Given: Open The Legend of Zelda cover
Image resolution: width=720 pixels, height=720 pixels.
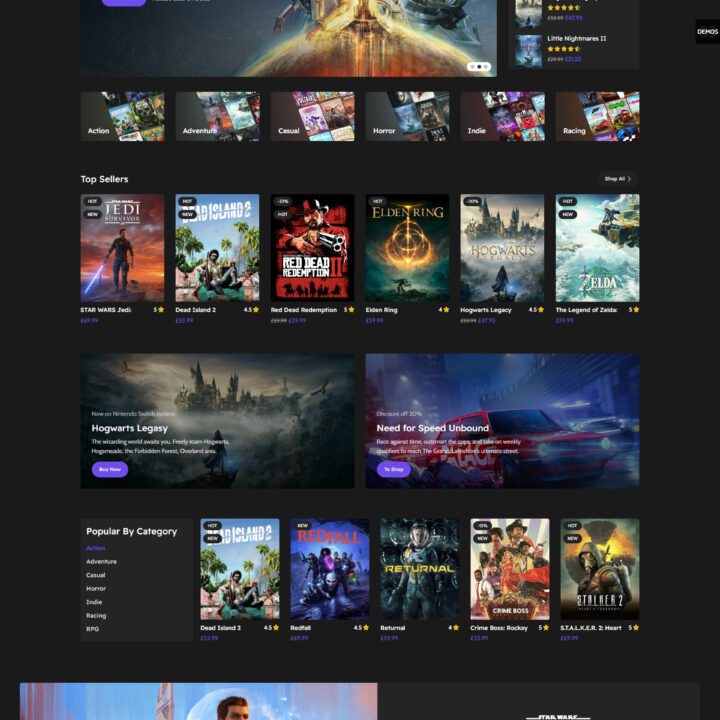Looking at the screenshot, I should (597, 248).
